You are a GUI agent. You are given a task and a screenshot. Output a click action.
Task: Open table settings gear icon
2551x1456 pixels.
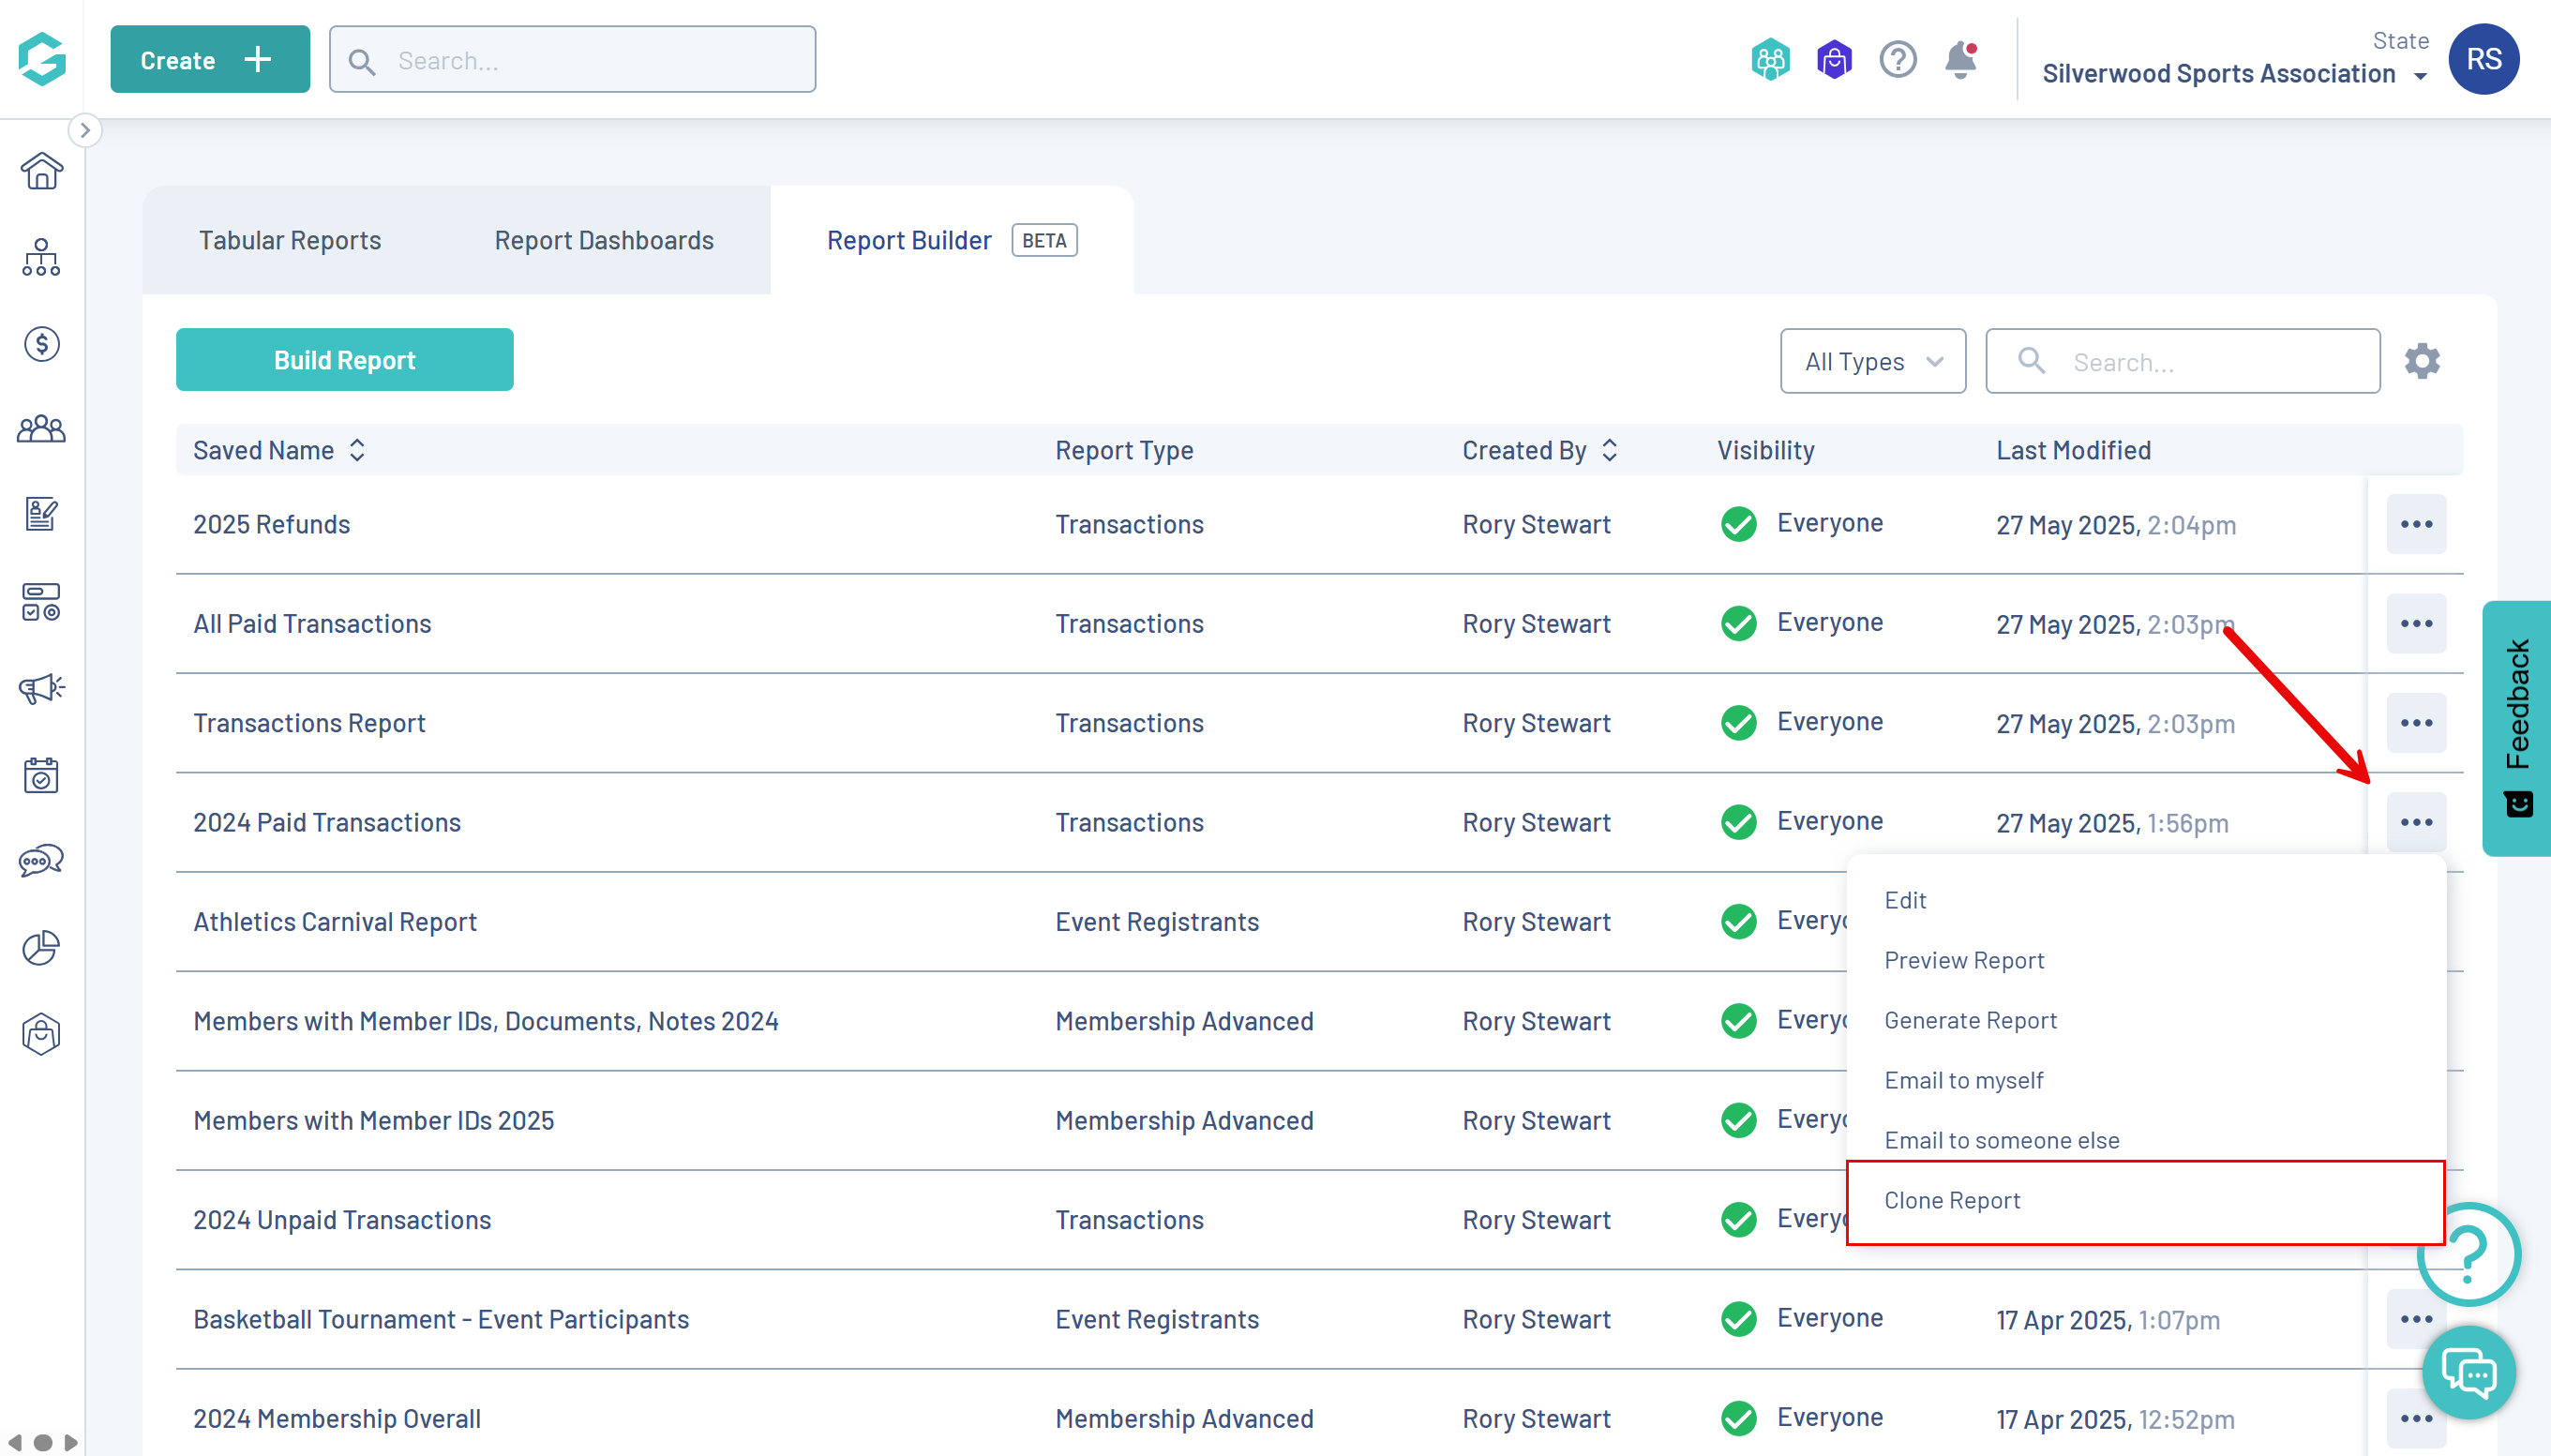pos(2422,361)
